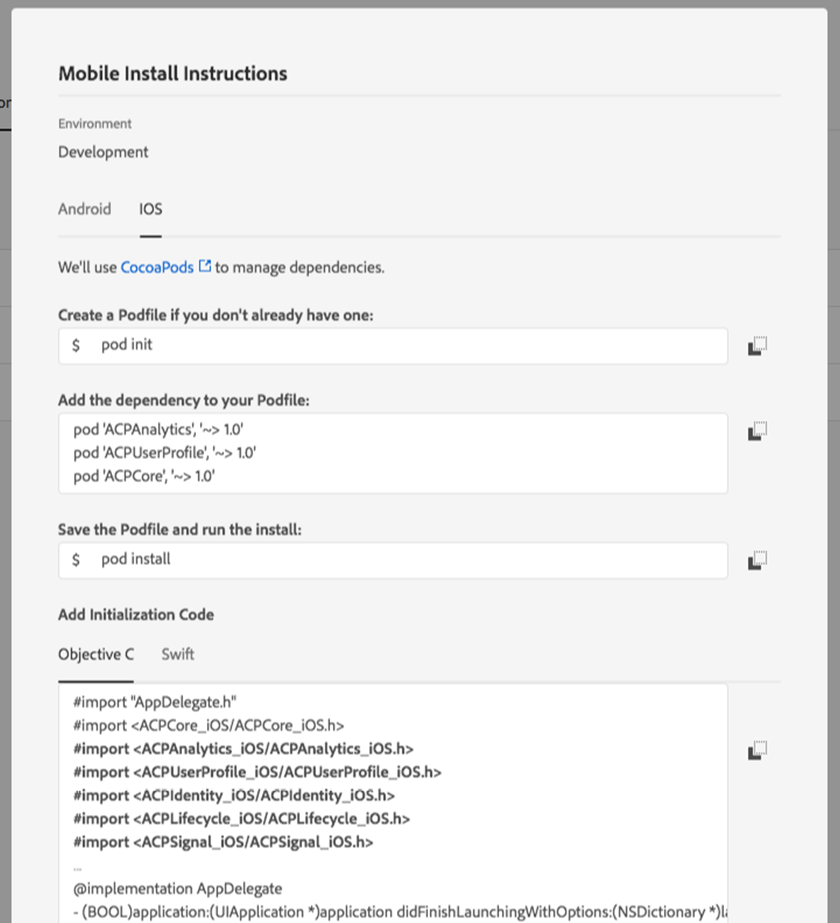Click the ACPLifecycle_iOS import line

241,818
